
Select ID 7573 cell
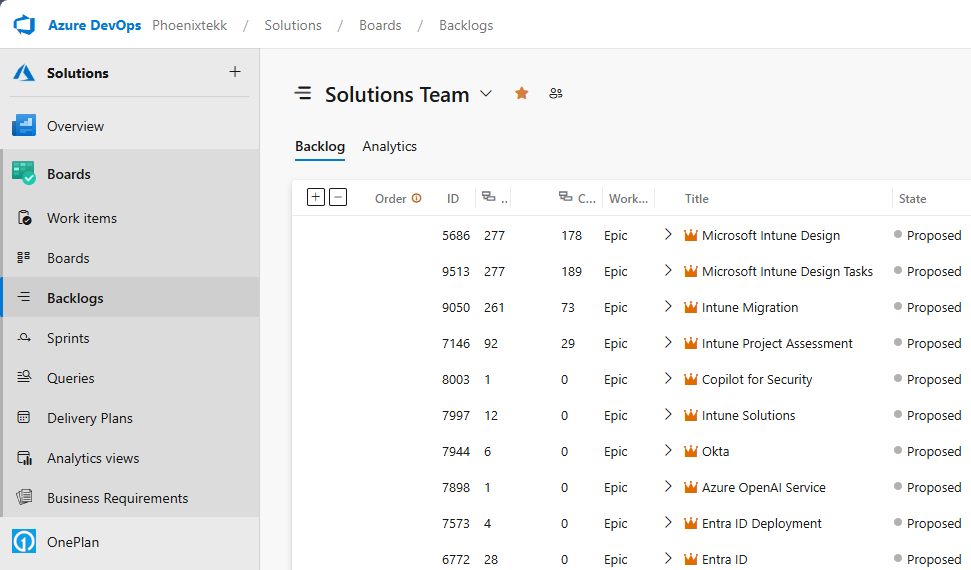456,524
